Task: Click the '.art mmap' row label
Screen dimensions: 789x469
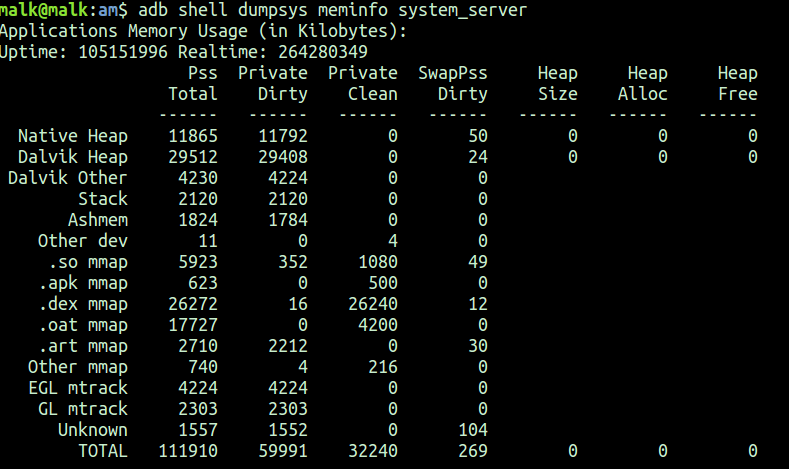Action: (x=83, y=346)
